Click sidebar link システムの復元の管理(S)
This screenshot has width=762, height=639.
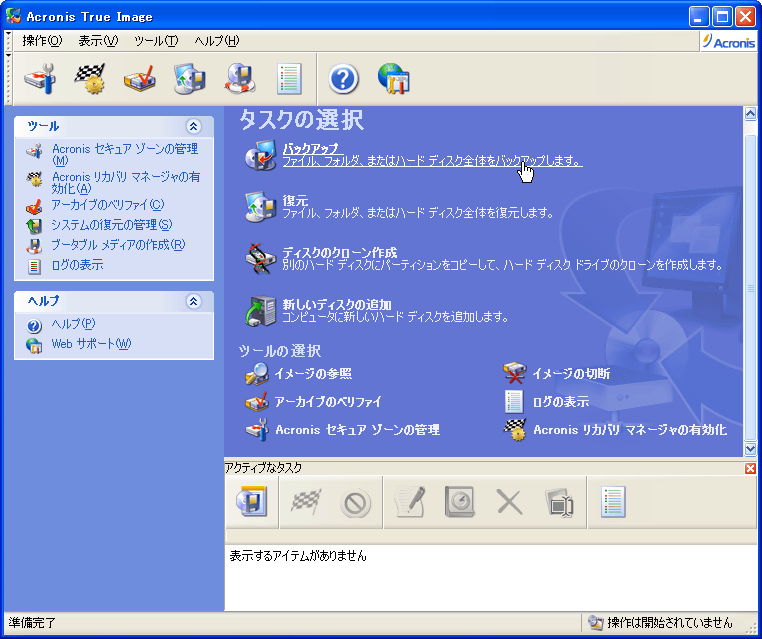tap(112, 225)
